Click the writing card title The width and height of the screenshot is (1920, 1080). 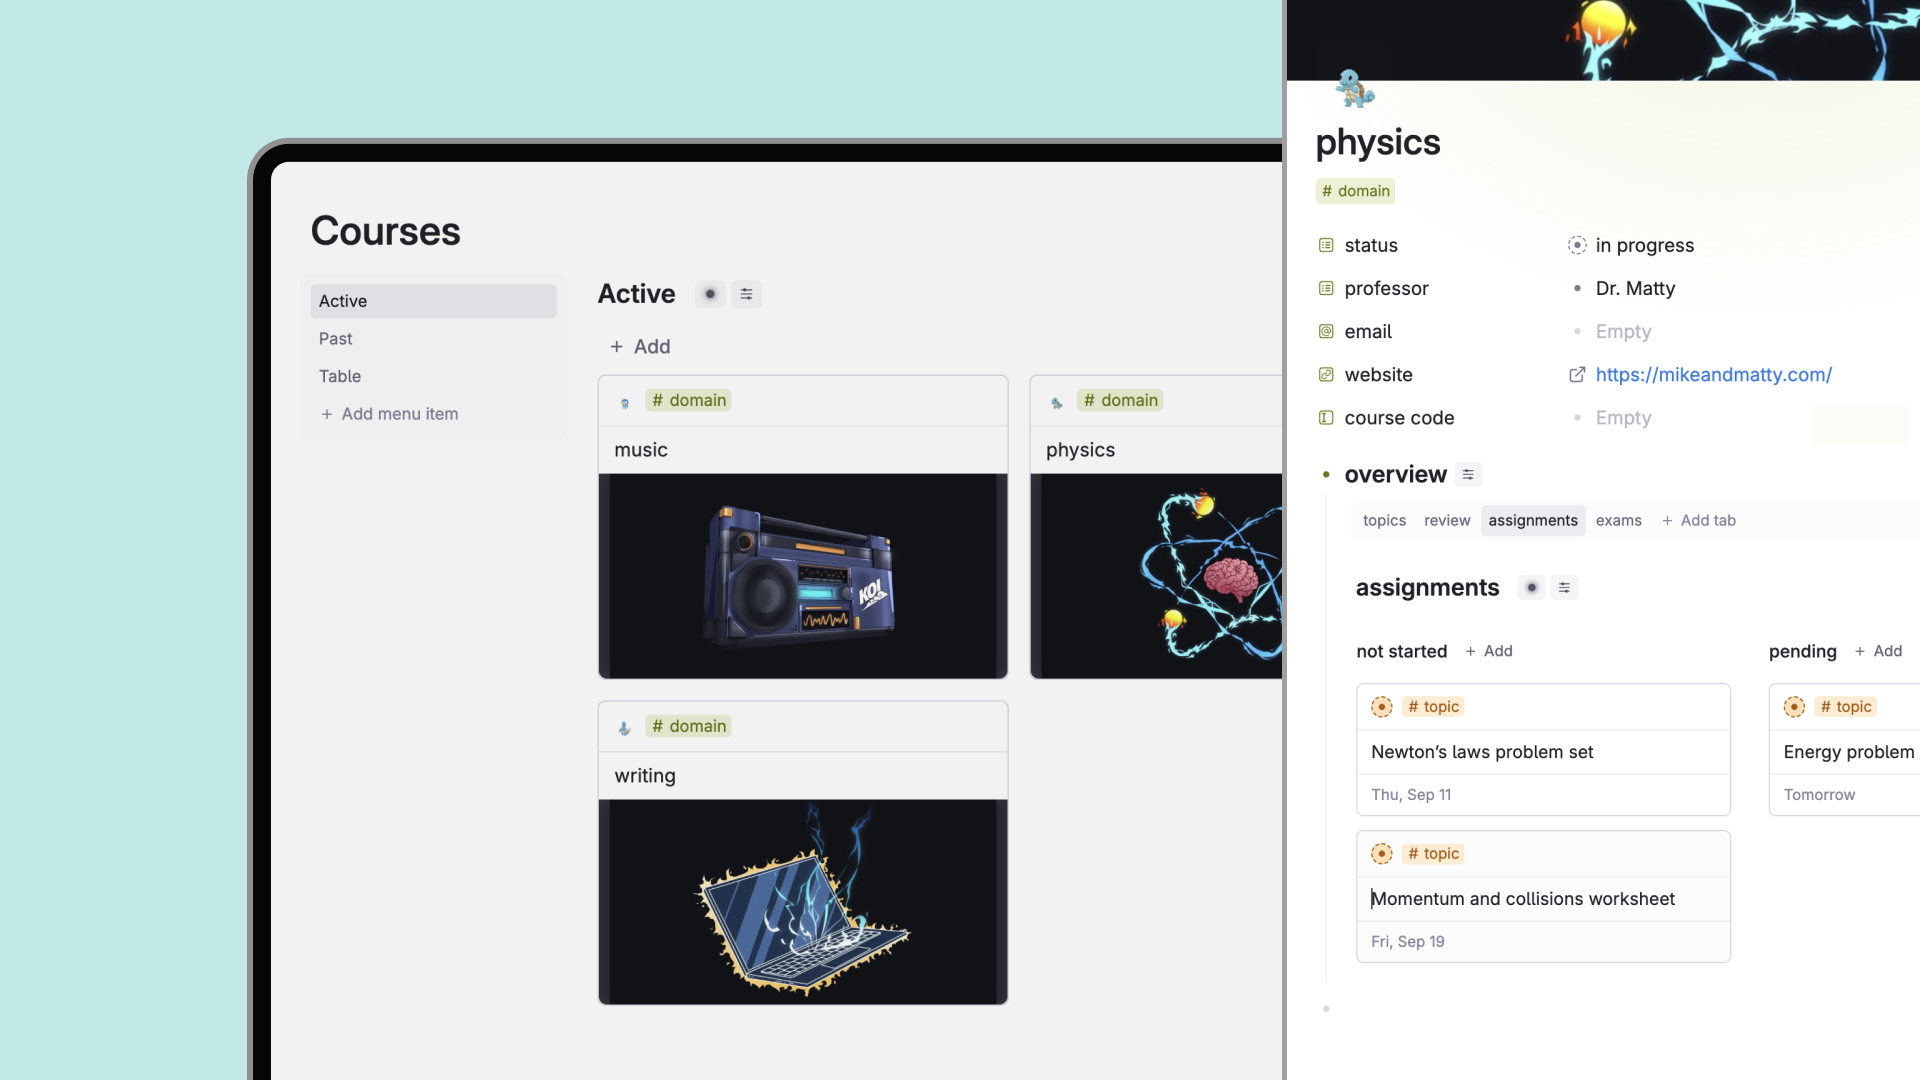tap(645, 776)
